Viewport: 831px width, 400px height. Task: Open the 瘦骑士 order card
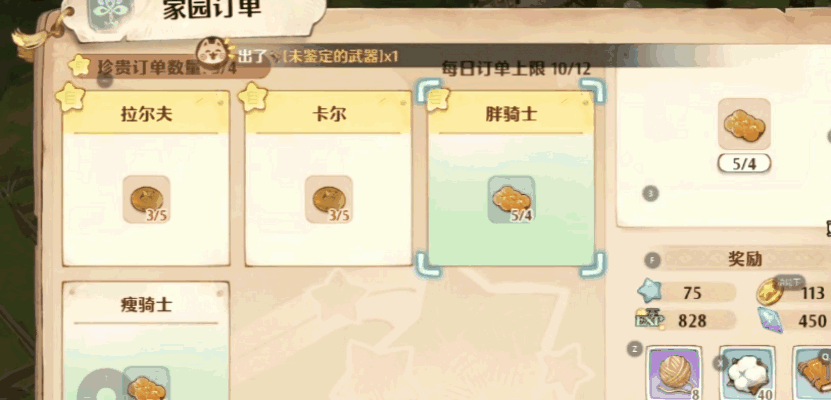[x=146, y=341]
